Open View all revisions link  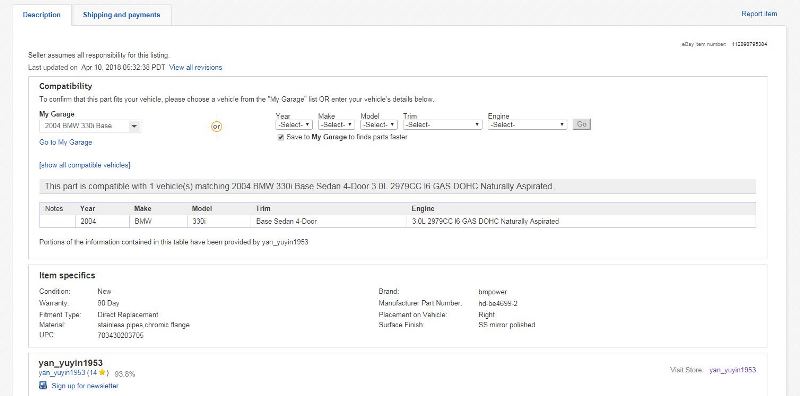[195, 67]
